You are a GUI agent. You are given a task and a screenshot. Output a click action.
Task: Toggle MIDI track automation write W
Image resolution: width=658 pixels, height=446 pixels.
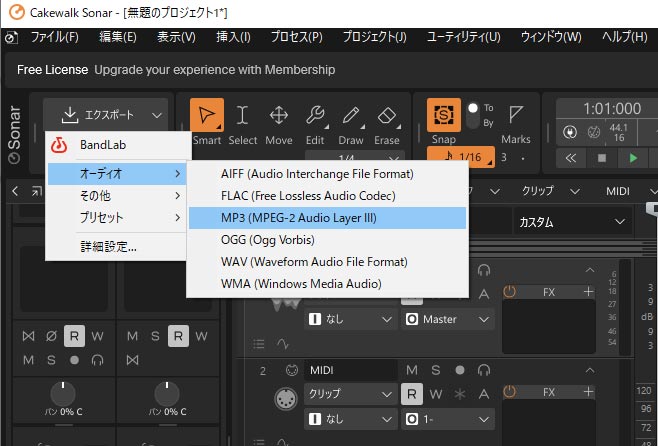436,394
